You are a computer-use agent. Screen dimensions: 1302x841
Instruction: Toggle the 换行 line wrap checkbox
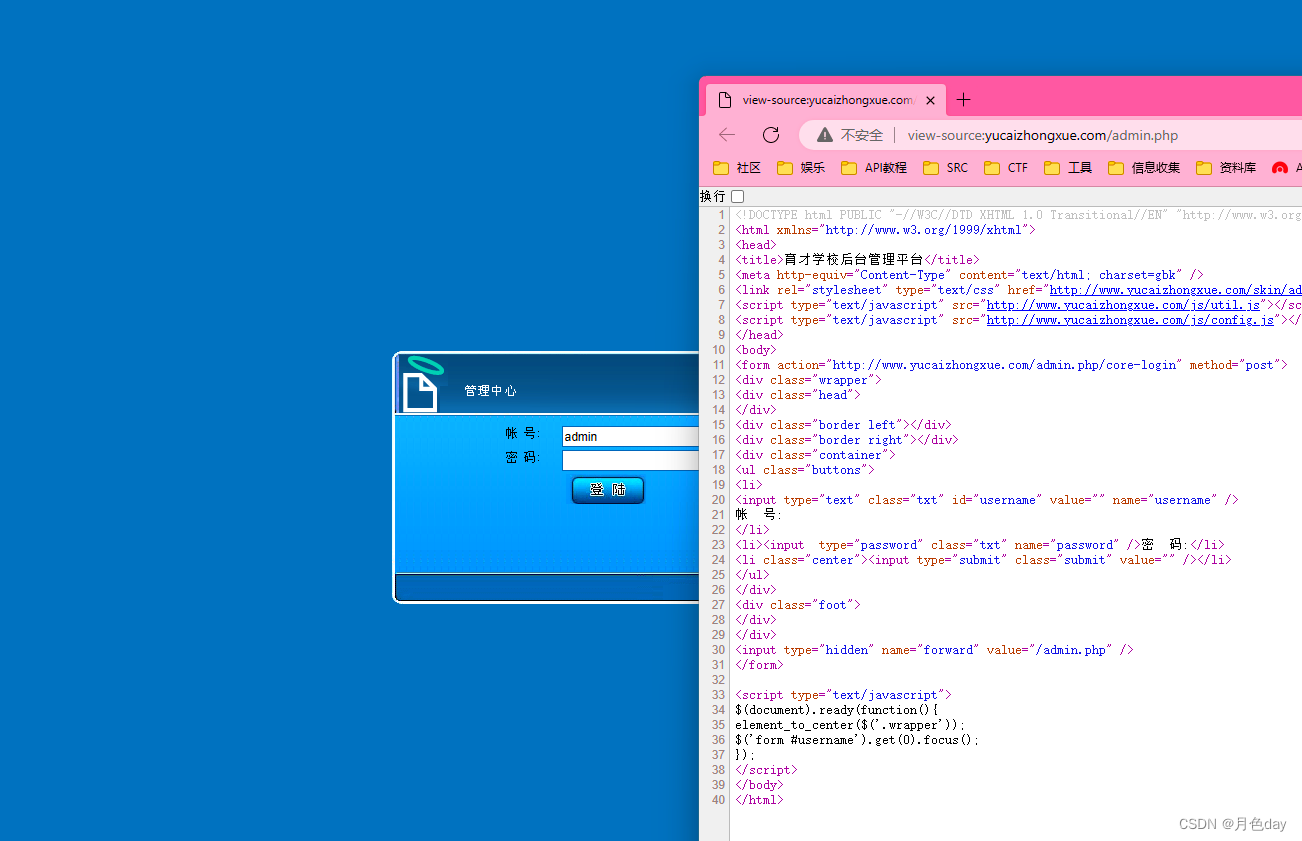point(737,196)
